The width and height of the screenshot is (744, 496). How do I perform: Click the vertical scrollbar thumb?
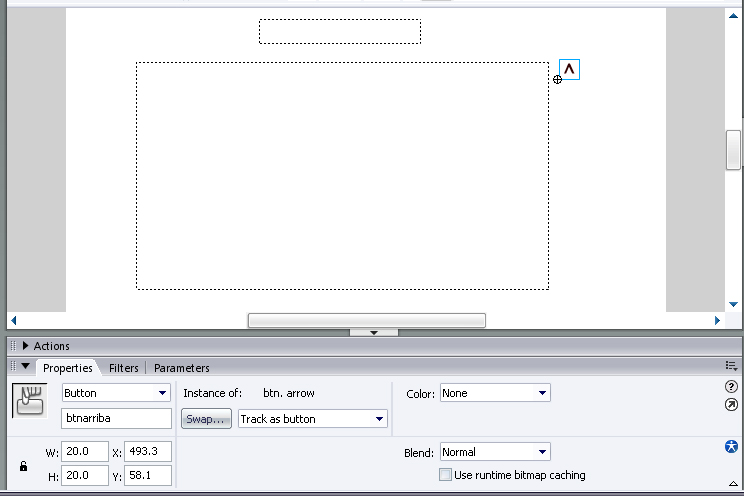[733, 150]
